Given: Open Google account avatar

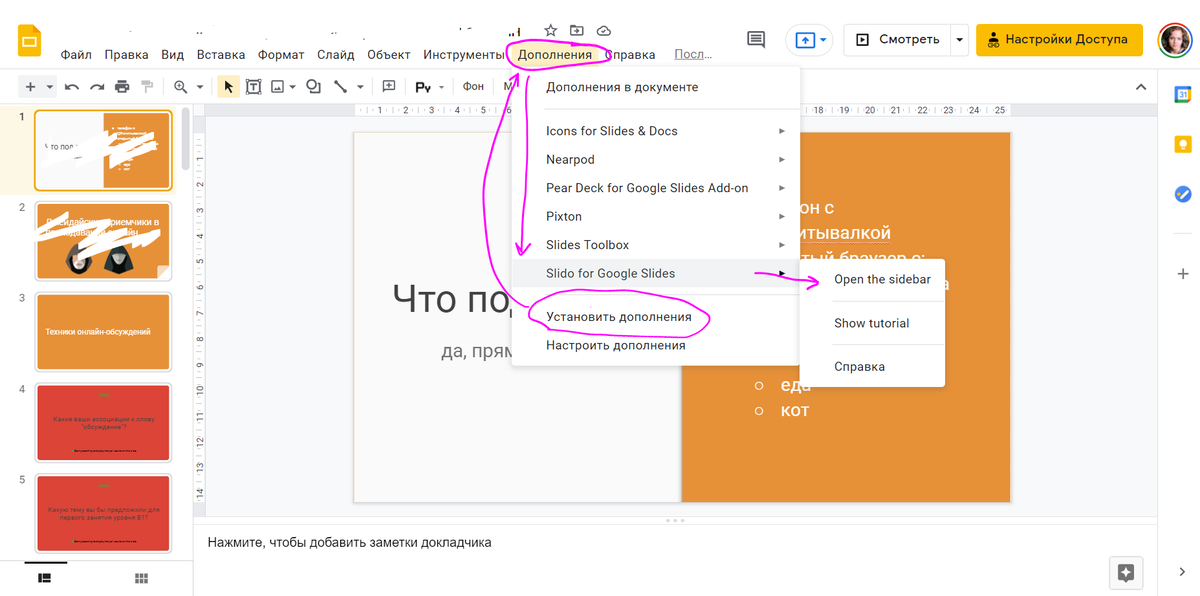Looking at the screenshot, I should click(1174, 40).
